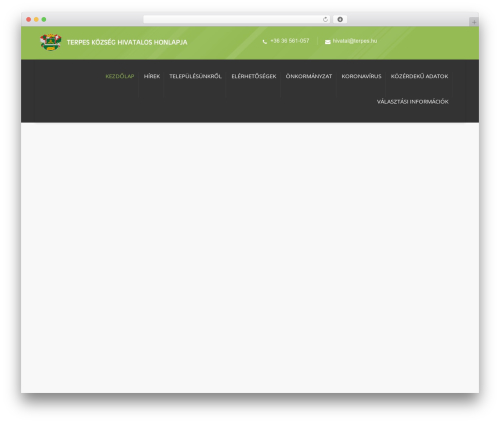Click the email address hivatal@terpes.hu
Viewport: 500px width, 423px height.
point(355,41)
